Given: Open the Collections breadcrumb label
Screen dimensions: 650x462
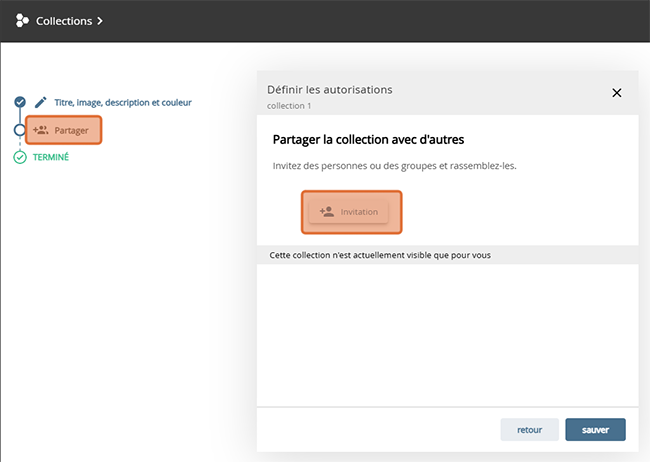Looking at the screenshot, I should [x=64, y=20].
